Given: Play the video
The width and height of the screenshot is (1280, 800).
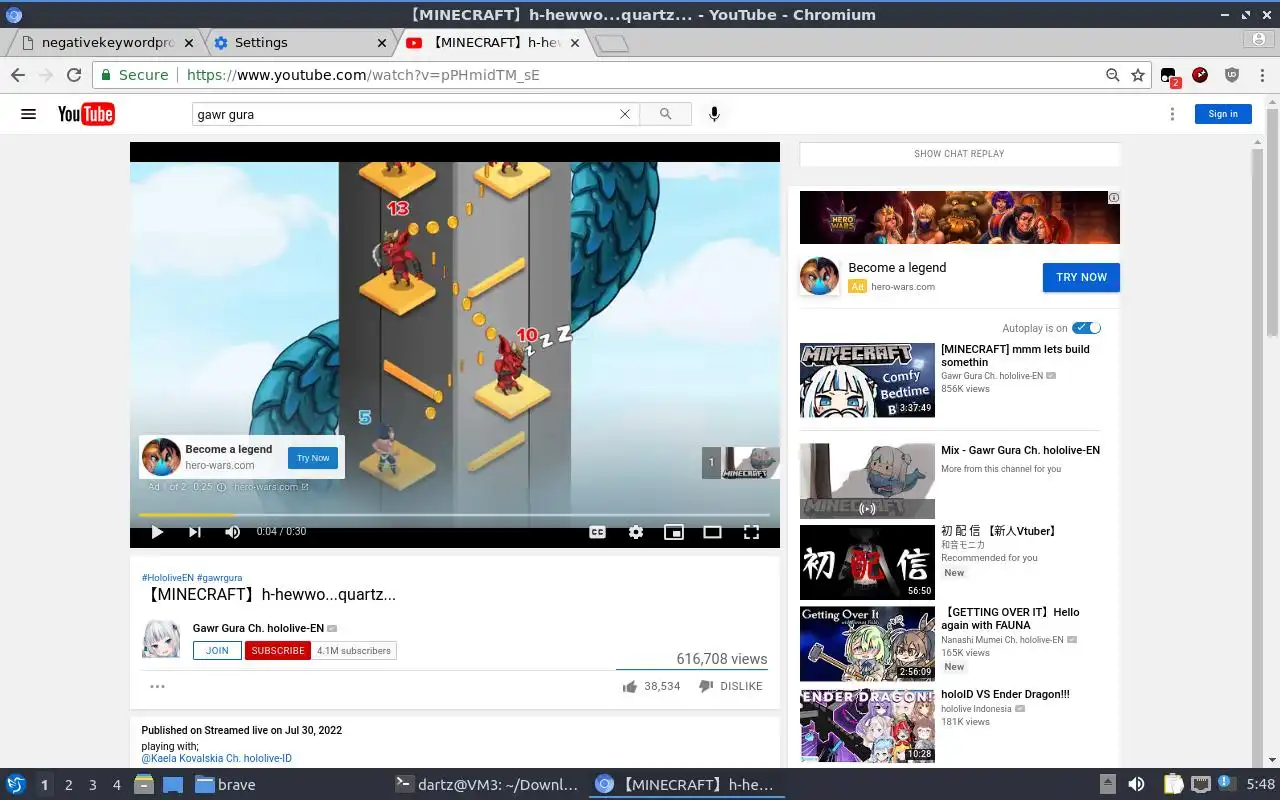Looking at the screenshot, I should (x=157, y=532).
